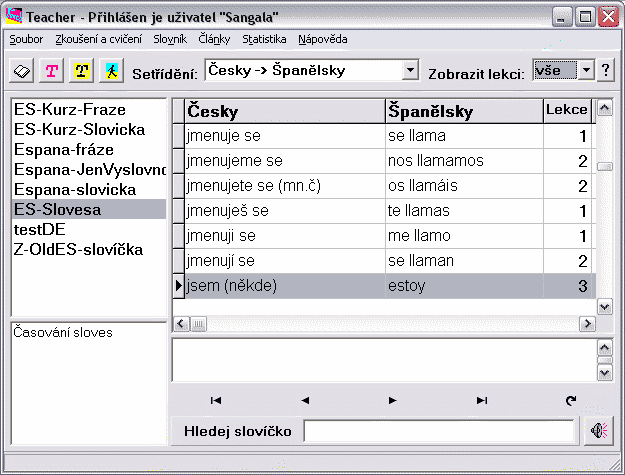Click the Španělsky column header

coord(464,111)
